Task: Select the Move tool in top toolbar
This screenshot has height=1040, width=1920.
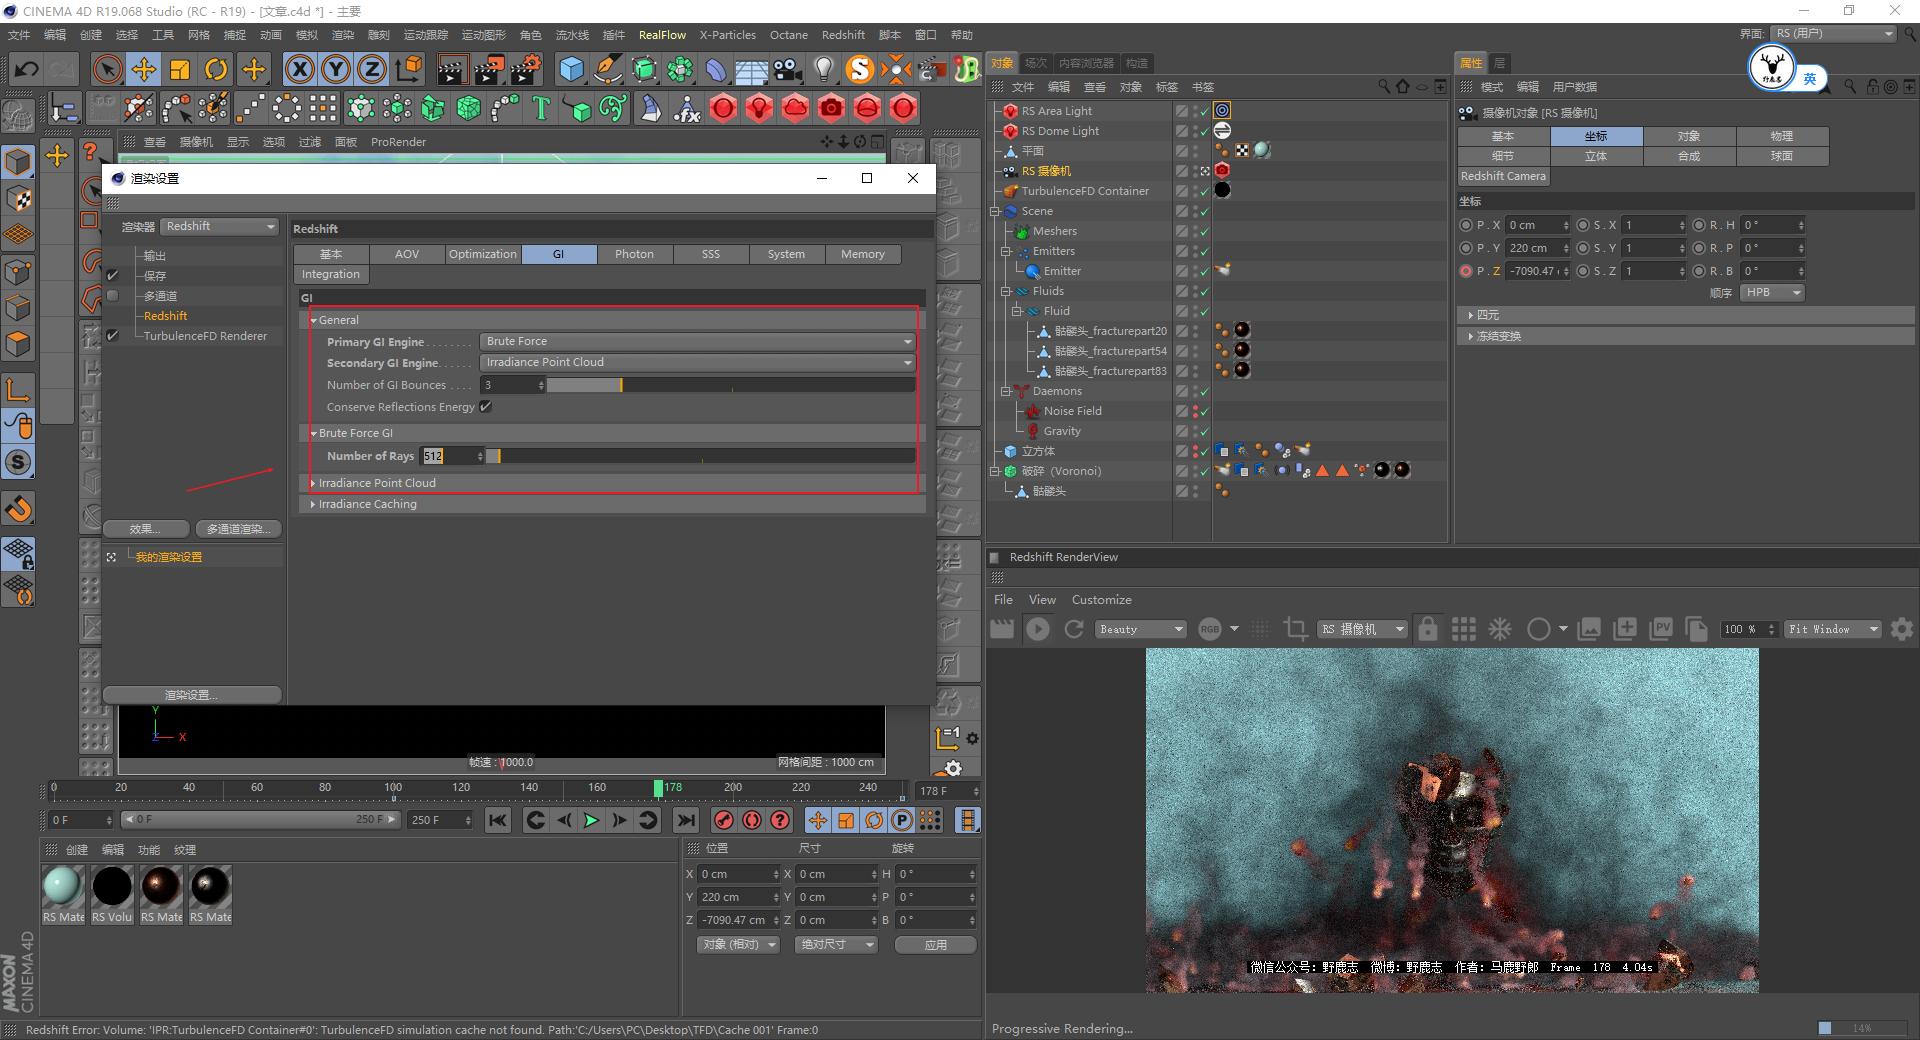Action: pyautogui.click(x=144, y=69)
